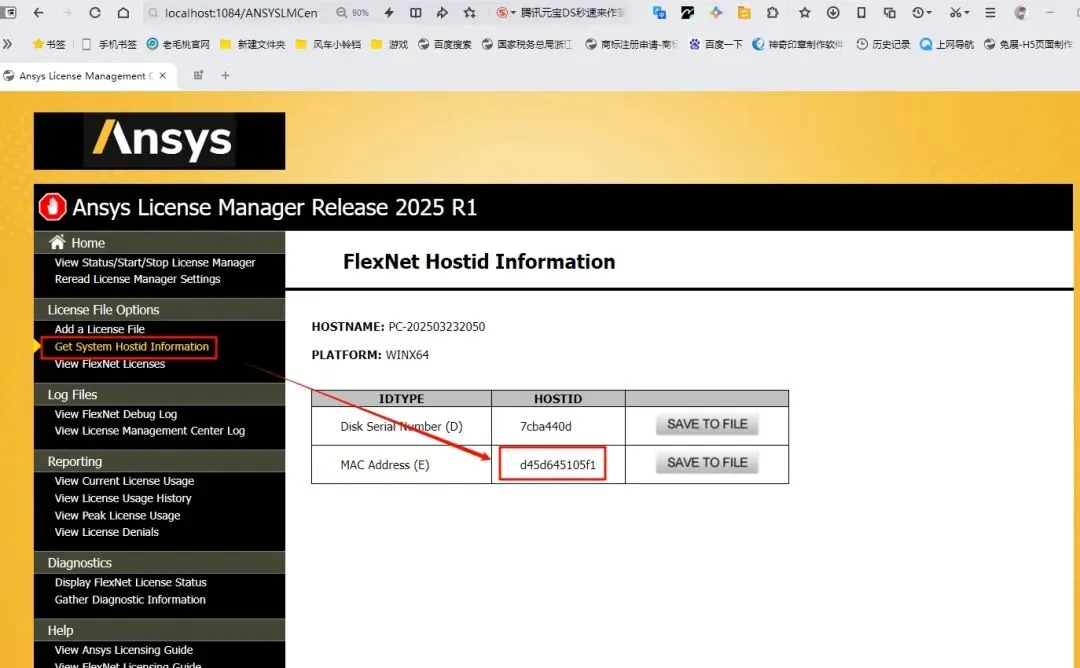This screenshot has height=668, width=1080.
Task: Click the MAC hostid d45d645105f1
Action: click(x=557, y=465)
